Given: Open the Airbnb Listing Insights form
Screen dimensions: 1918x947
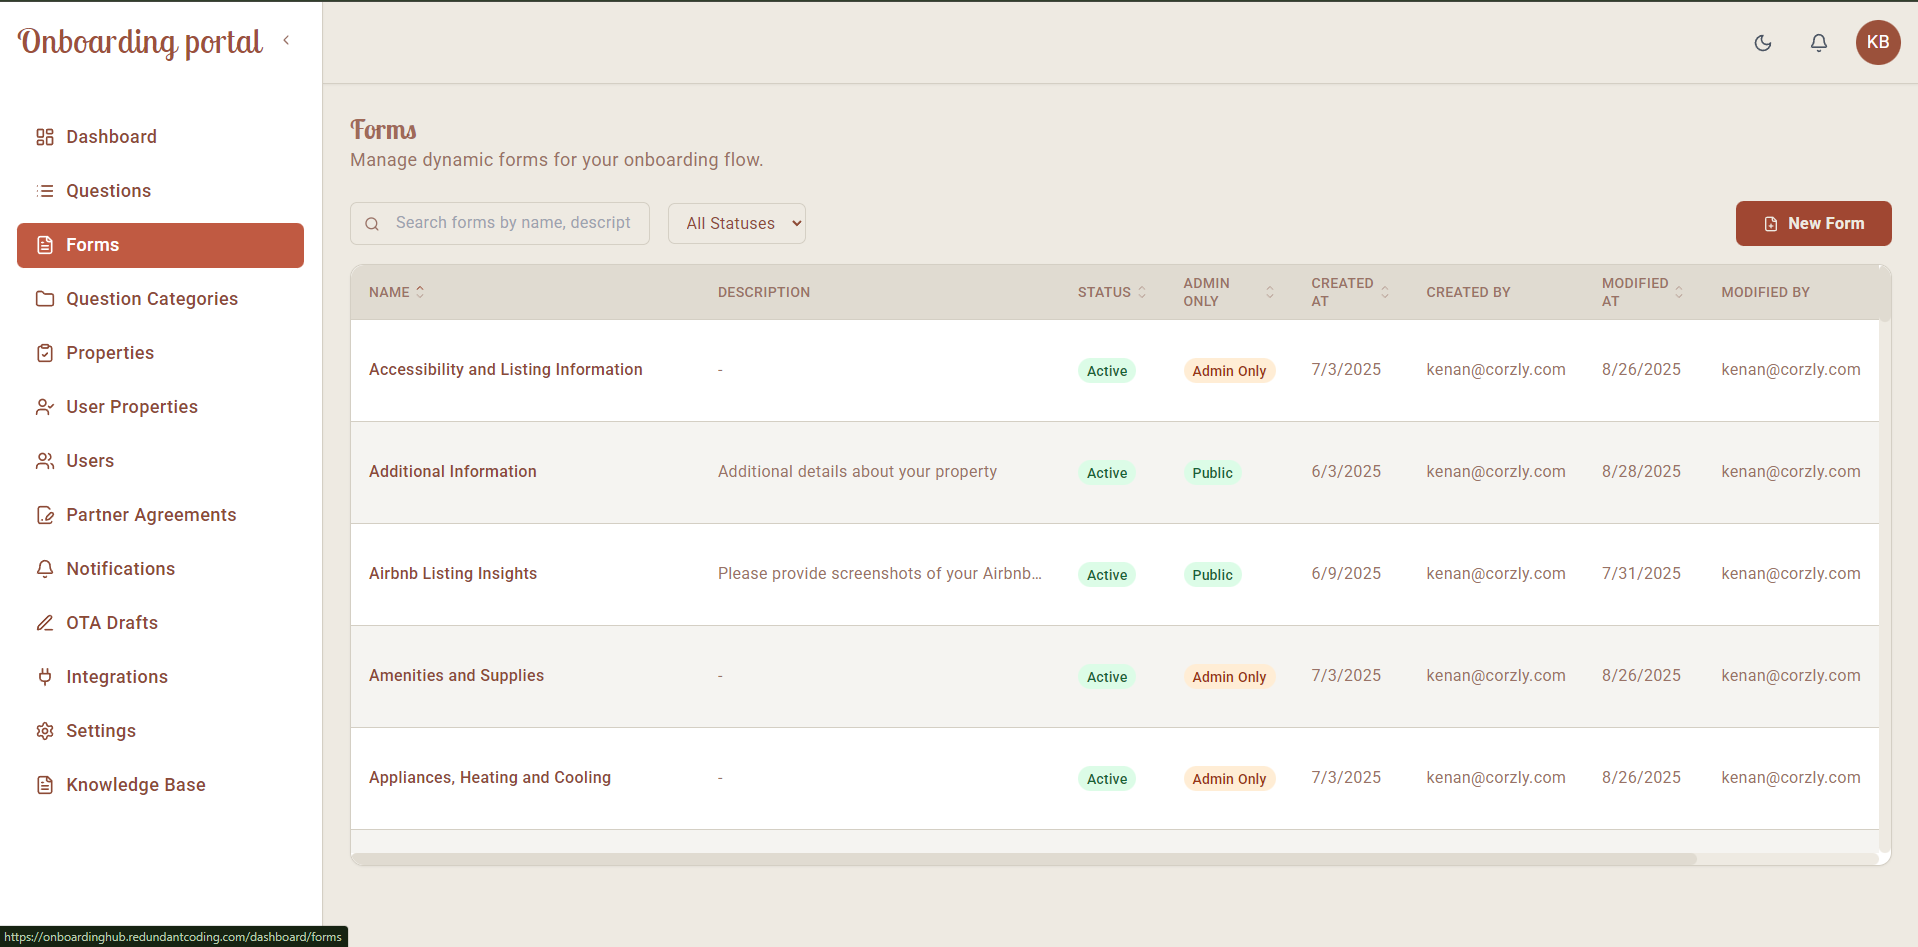Looking at the screenshot, I should [453, 574].
